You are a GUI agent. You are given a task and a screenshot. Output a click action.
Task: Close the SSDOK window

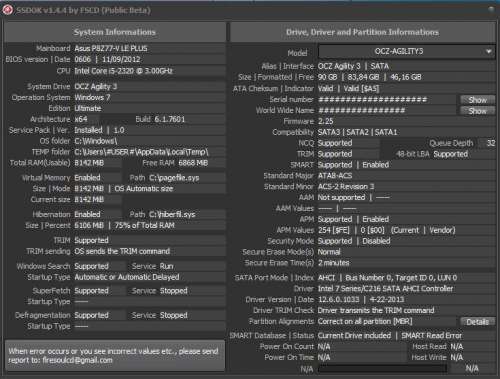pyautogui.click(x=491, y=9)
